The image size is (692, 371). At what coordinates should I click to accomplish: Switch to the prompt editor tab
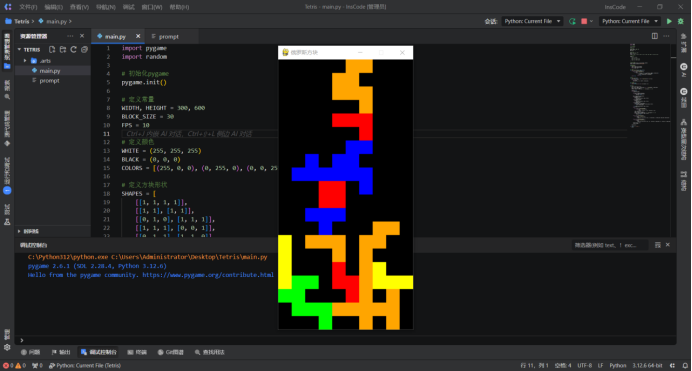169,37
